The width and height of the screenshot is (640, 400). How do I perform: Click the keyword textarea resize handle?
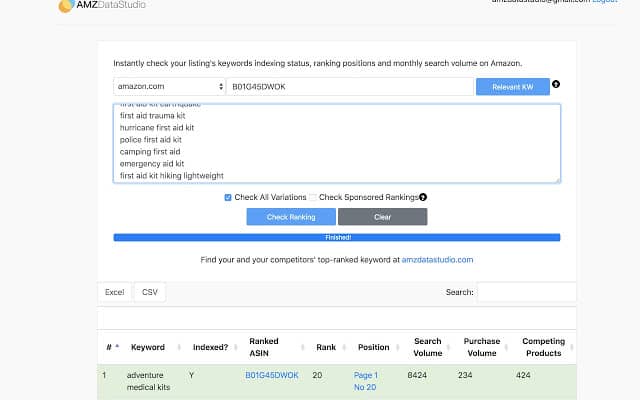tap(557, 180)
